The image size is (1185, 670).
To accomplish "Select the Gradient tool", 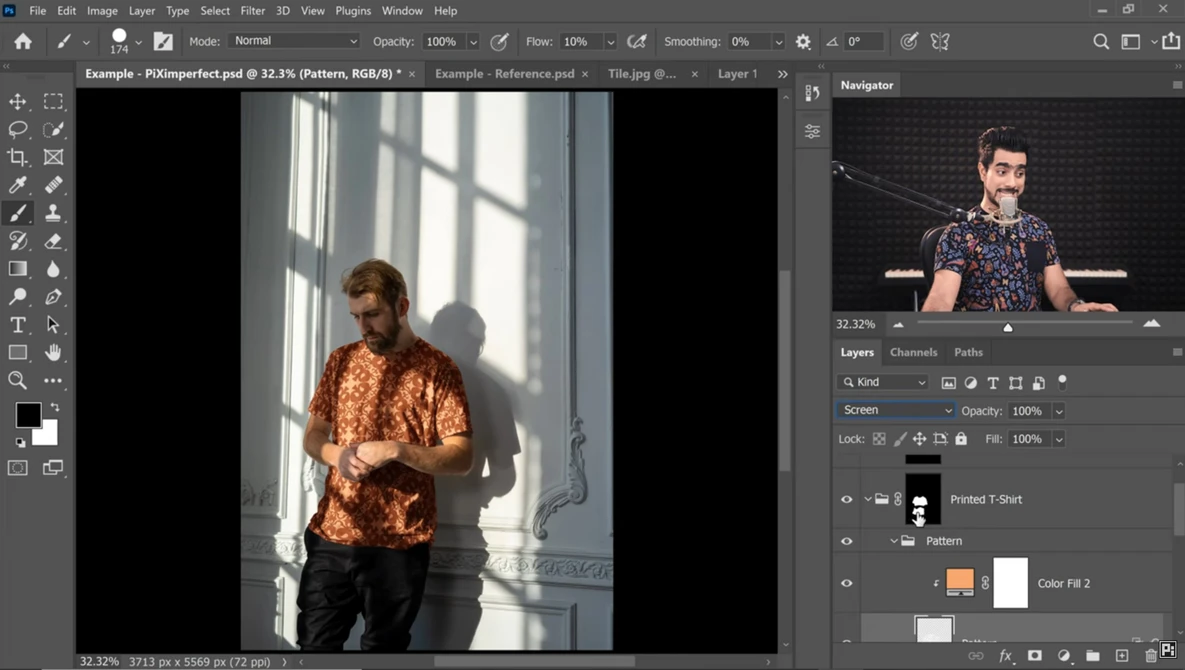I will click(17, 269).
